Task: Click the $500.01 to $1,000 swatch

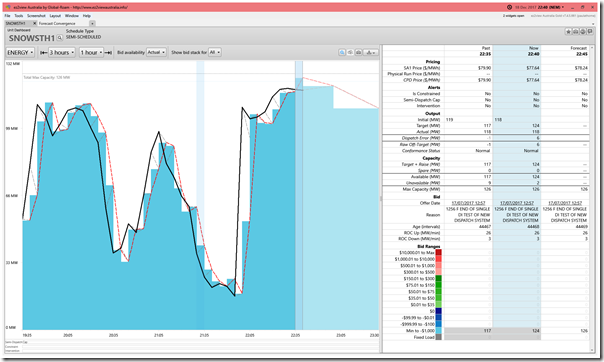Action: (438, 266)
